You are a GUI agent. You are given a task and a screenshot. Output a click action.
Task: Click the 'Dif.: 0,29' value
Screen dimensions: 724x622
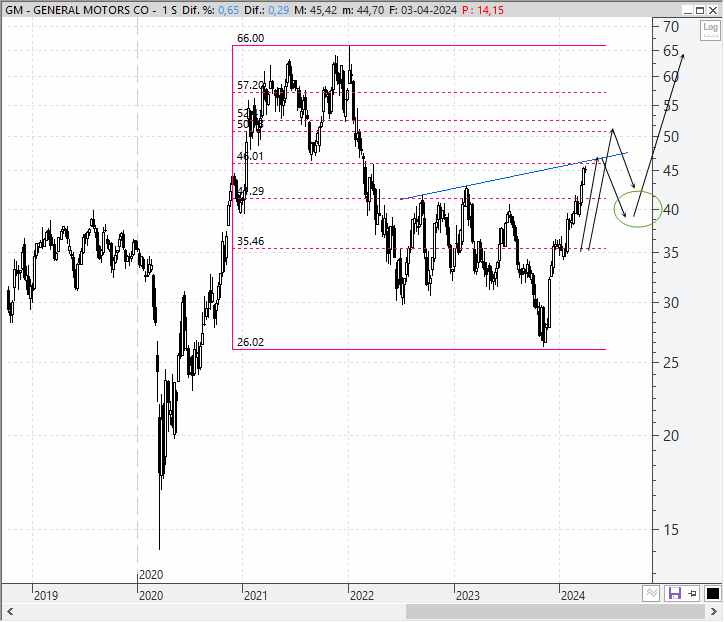click(x=267, y=10)
